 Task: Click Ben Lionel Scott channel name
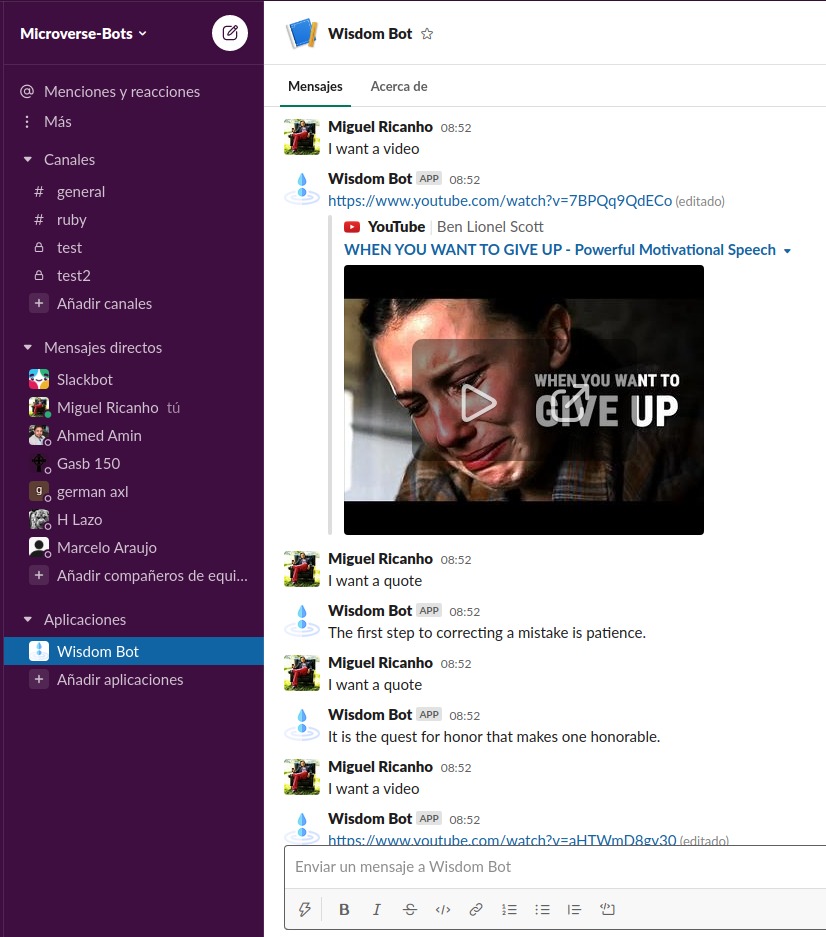pyautogui.click(x=490, y=227)
